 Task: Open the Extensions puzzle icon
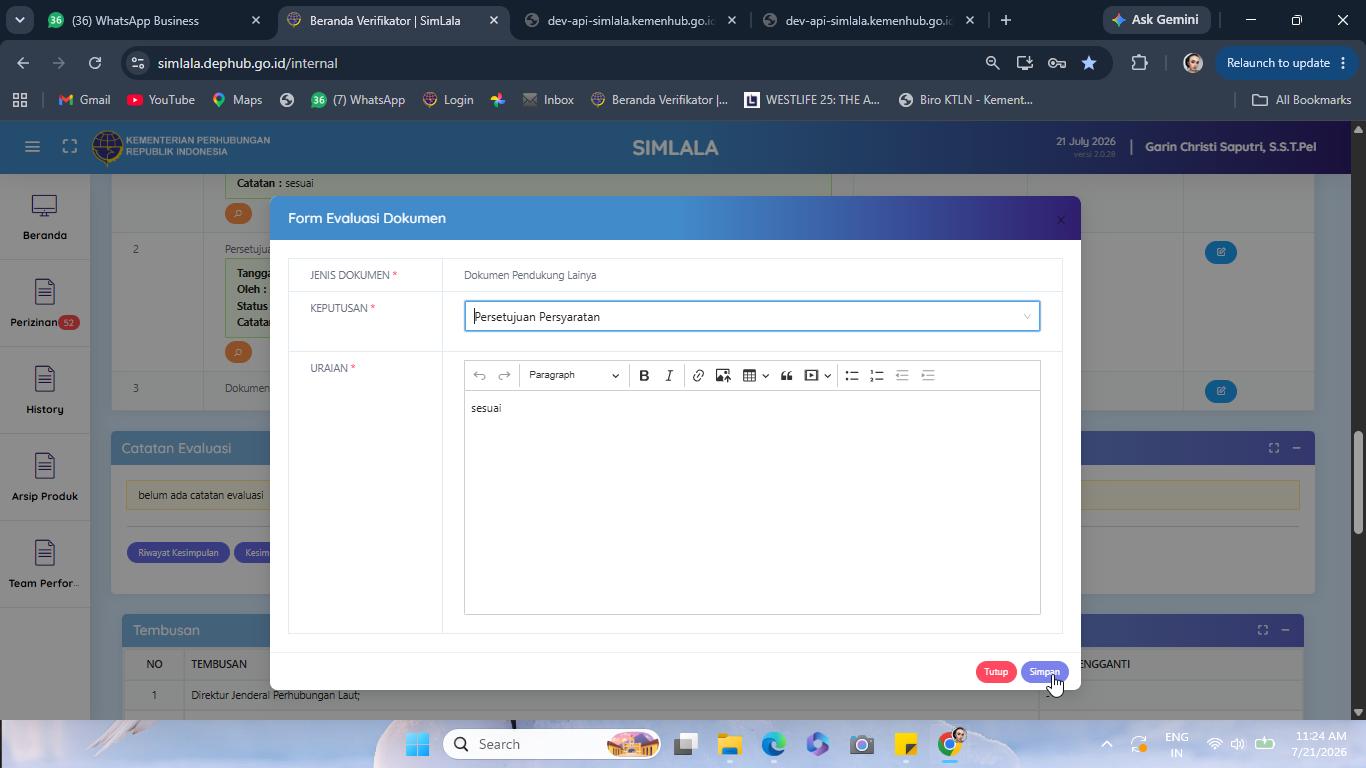click(1139, 63)
